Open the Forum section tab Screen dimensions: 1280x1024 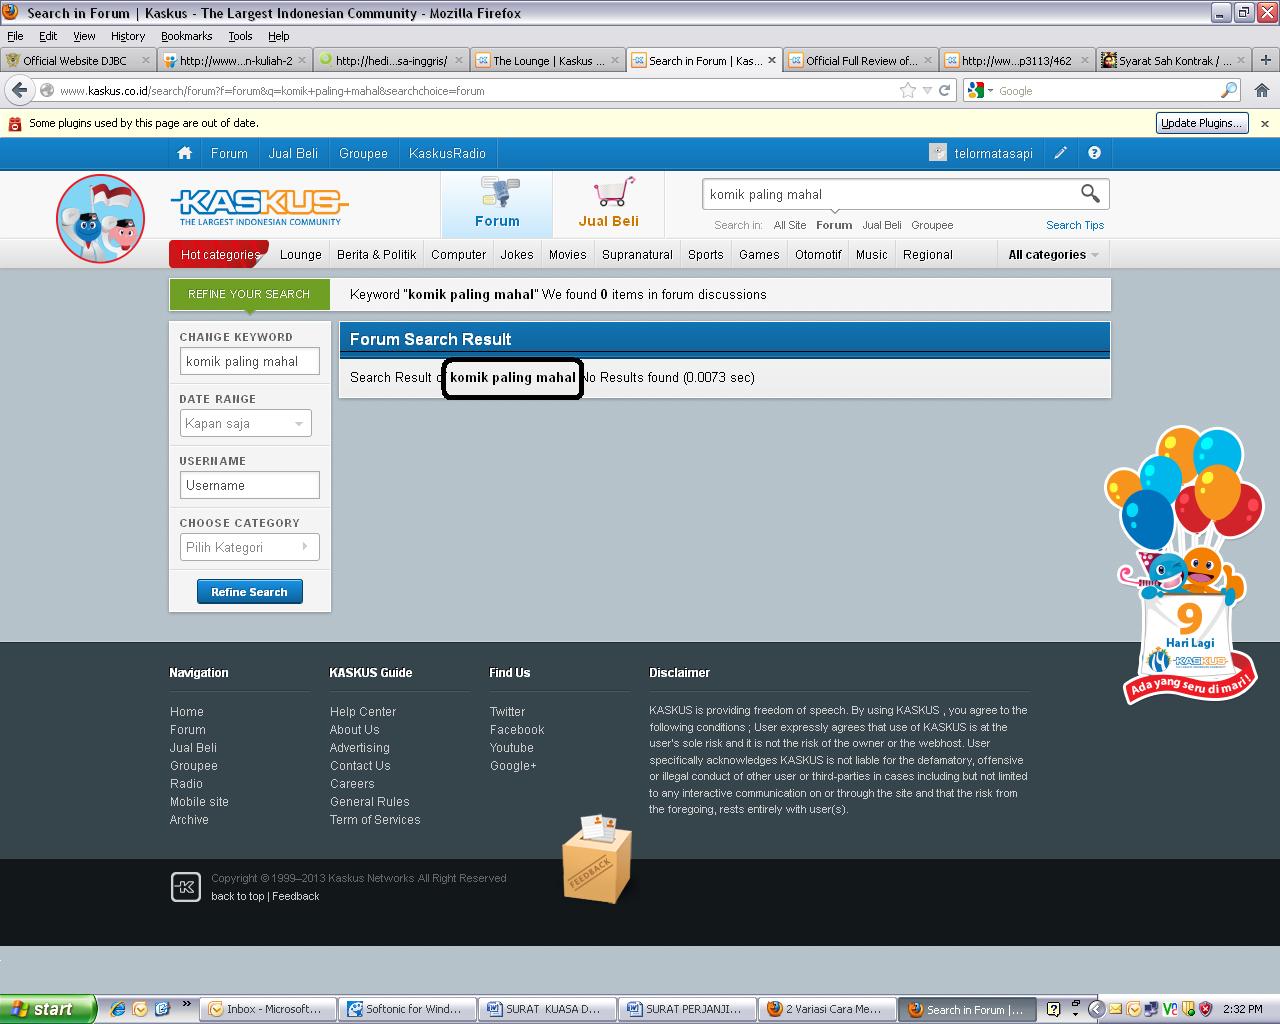(497, 204)
